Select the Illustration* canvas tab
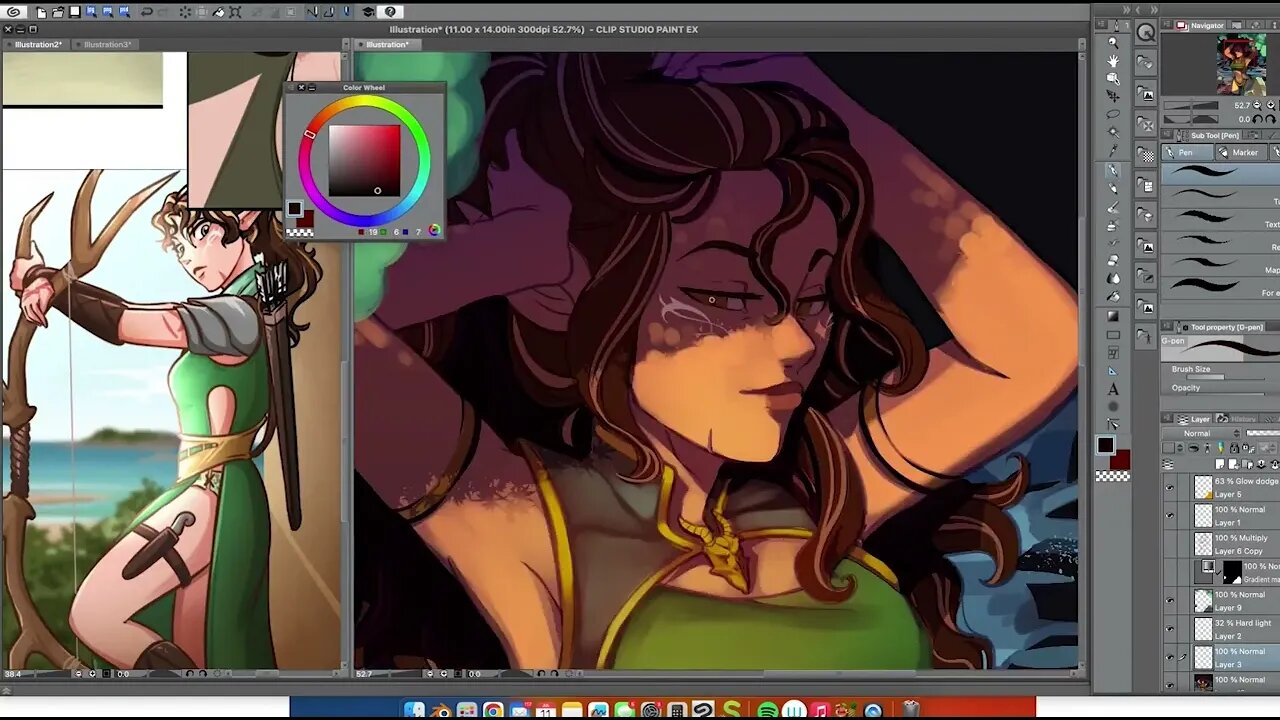Screen dimensions: 1280x720 (387, 44)
